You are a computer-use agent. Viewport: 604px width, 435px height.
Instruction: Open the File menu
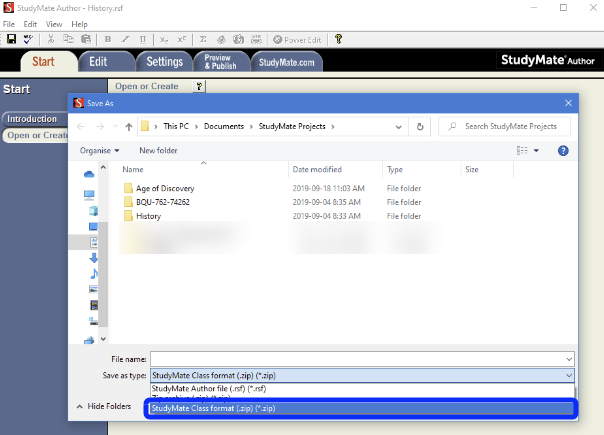pyautogui.click(x=8, y=24)
